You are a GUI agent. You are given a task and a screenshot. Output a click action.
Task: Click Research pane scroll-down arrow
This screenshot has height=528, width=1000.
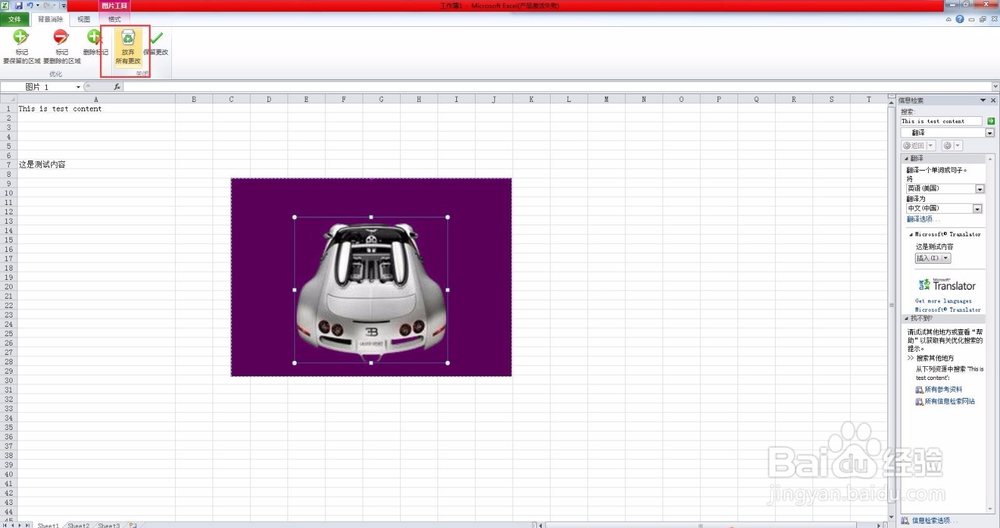pyautogui.click(x=990, y=509)
